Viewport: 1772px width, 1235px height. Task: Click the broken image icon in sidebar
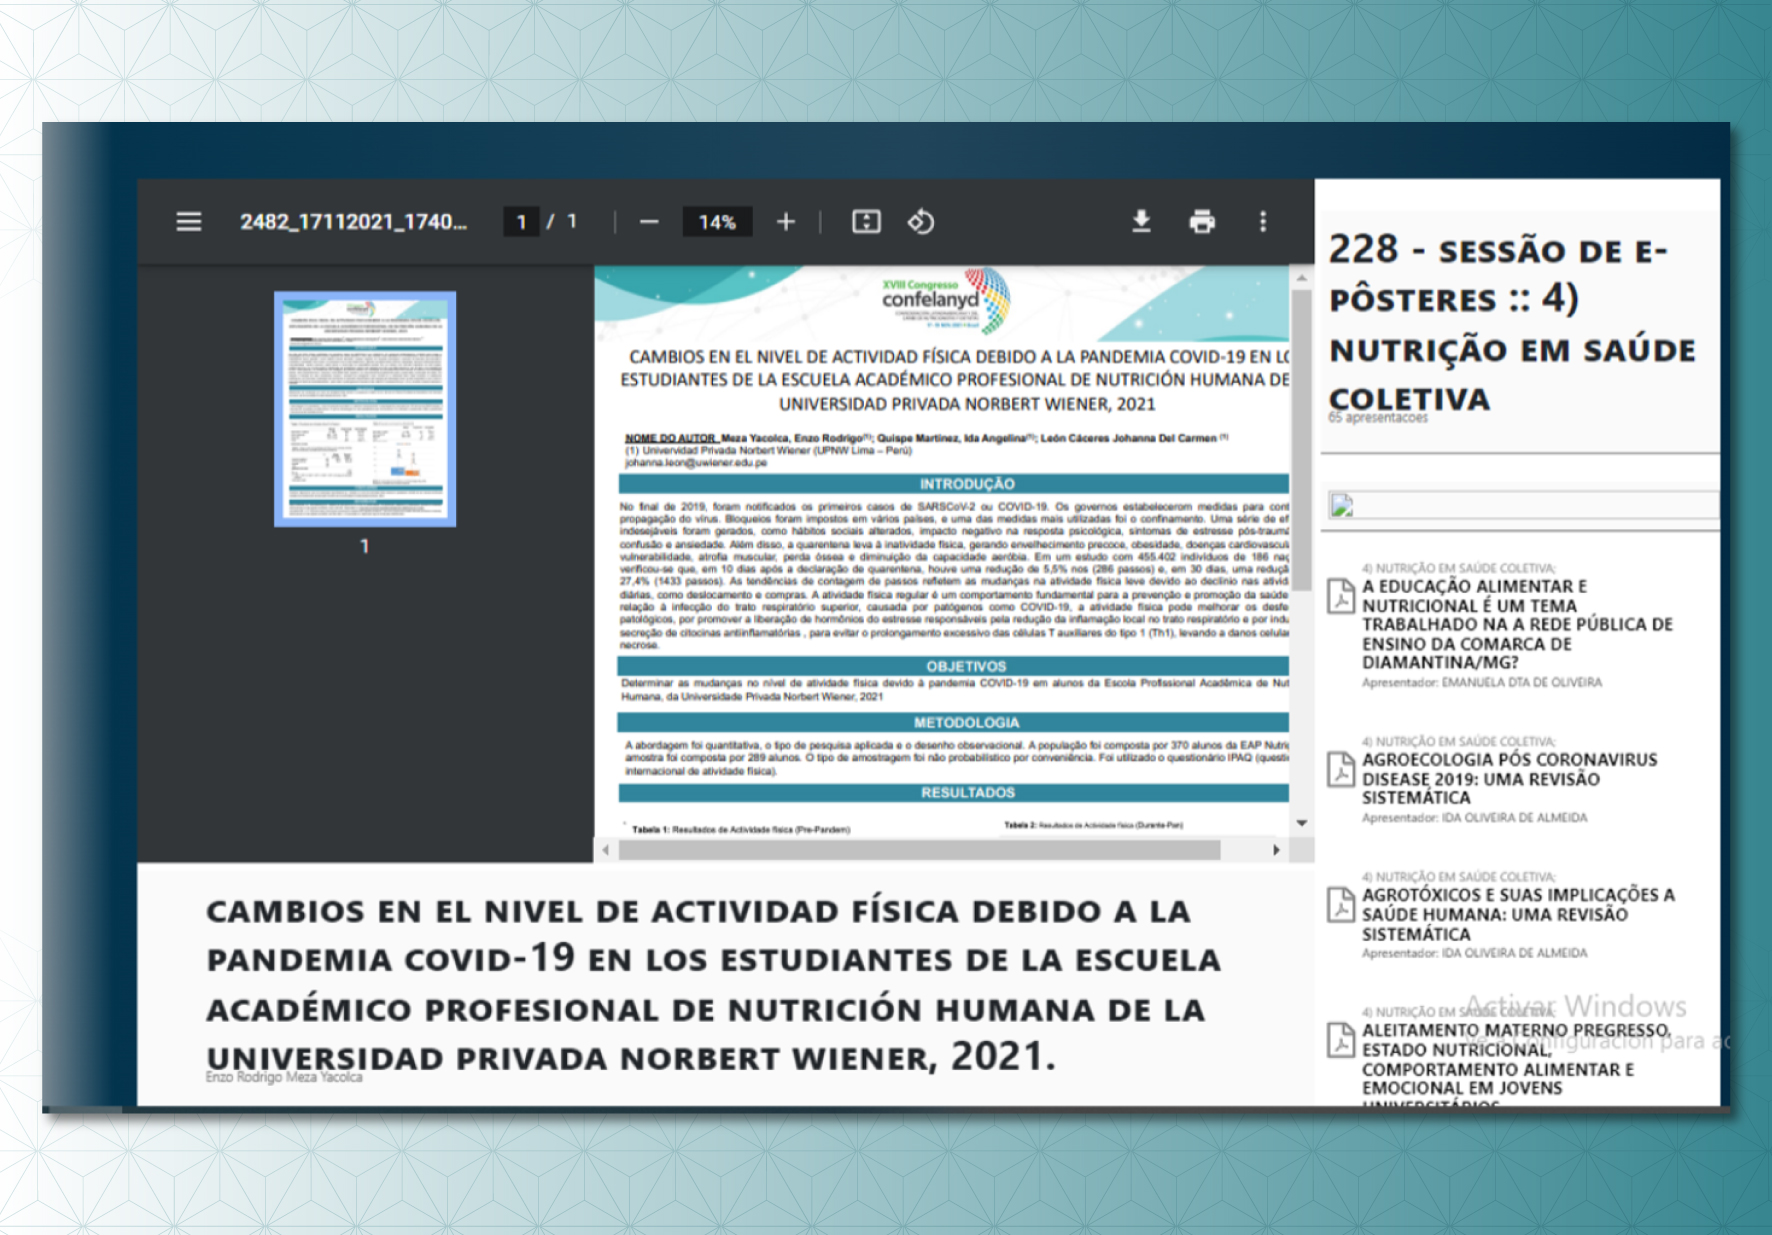pos(1342,506)
